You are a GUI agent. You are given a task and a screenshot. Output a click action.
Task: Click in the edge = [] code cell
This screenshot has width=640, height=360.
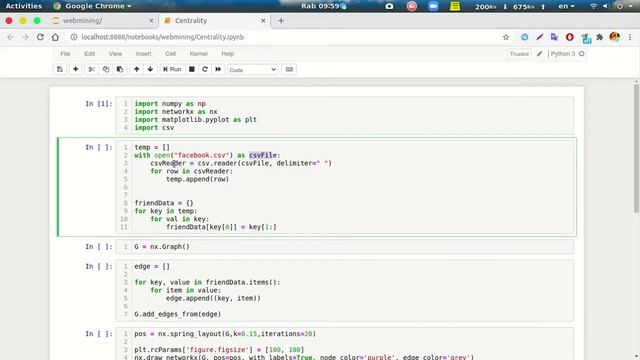(x=344, y=290)
